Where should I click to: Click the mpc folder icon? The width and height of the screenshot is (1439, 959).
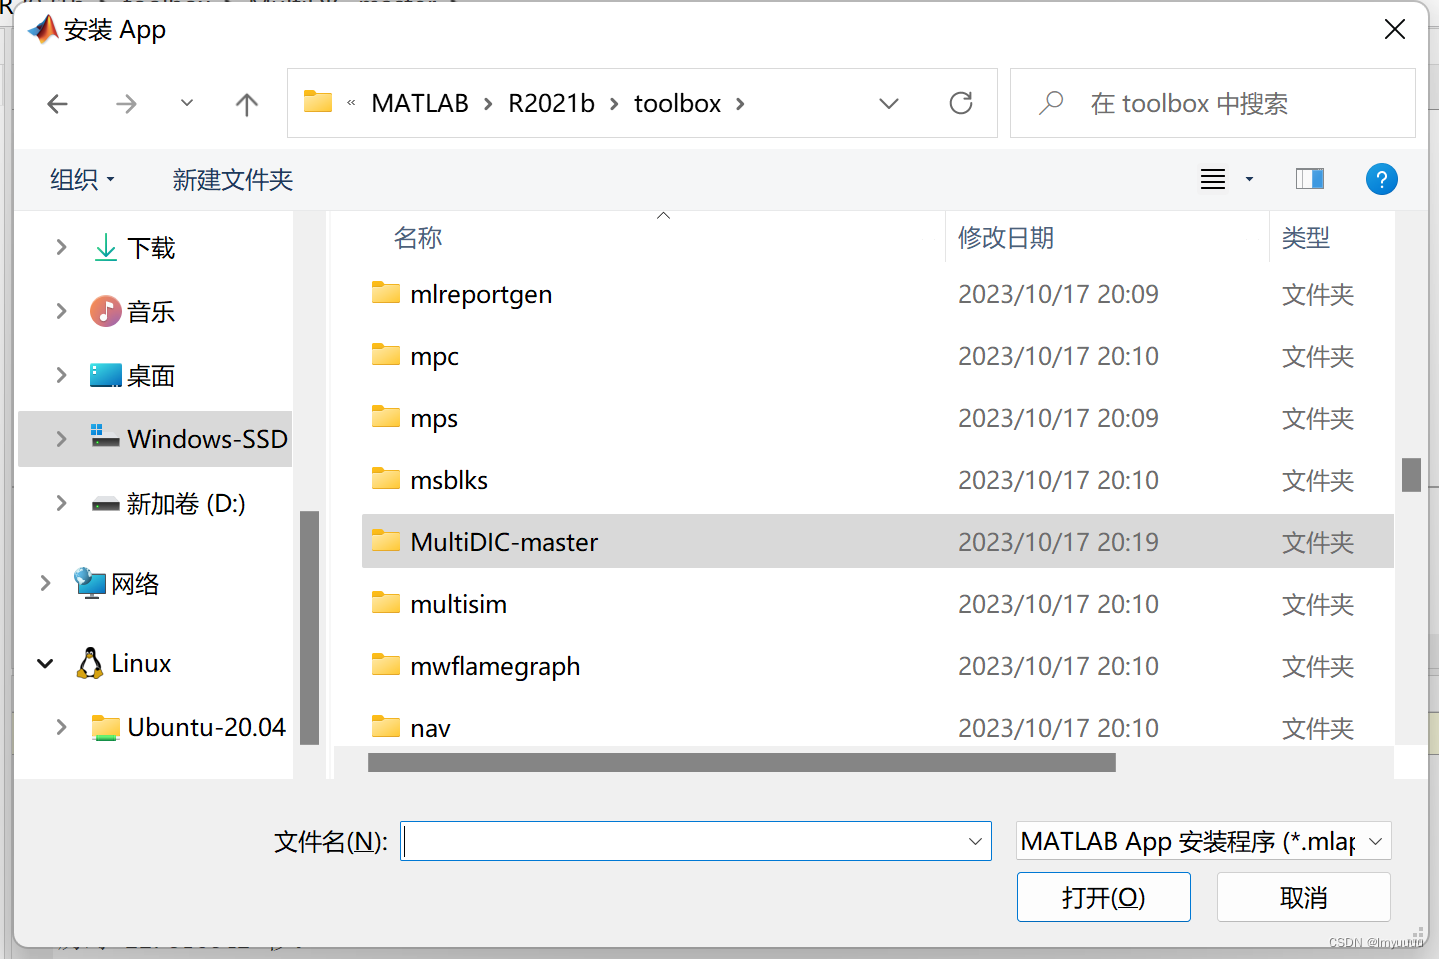[386, 354]
